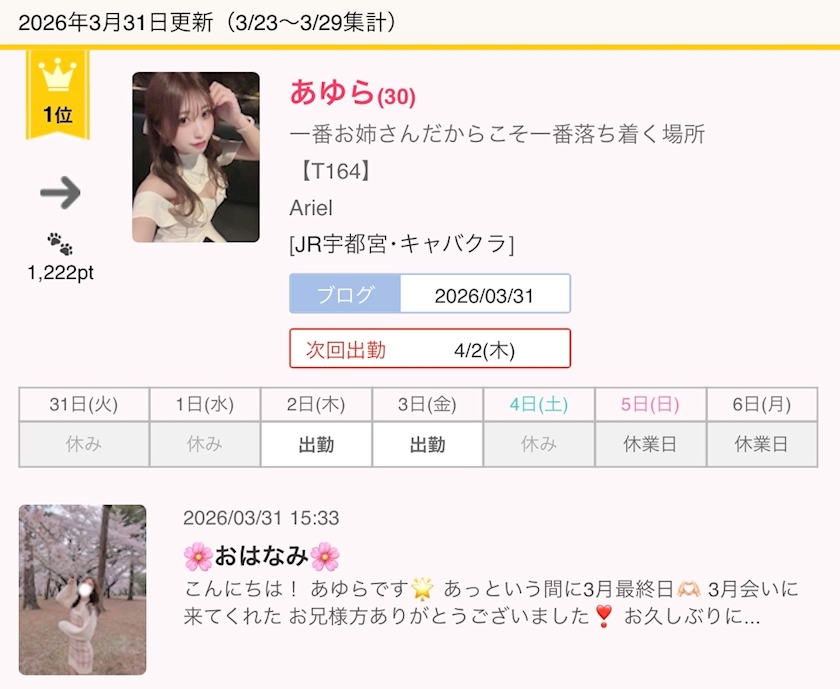
Task: Open the cherry blossom blog thumbnail
Action: pyautogui.click(x=82, y=589)
